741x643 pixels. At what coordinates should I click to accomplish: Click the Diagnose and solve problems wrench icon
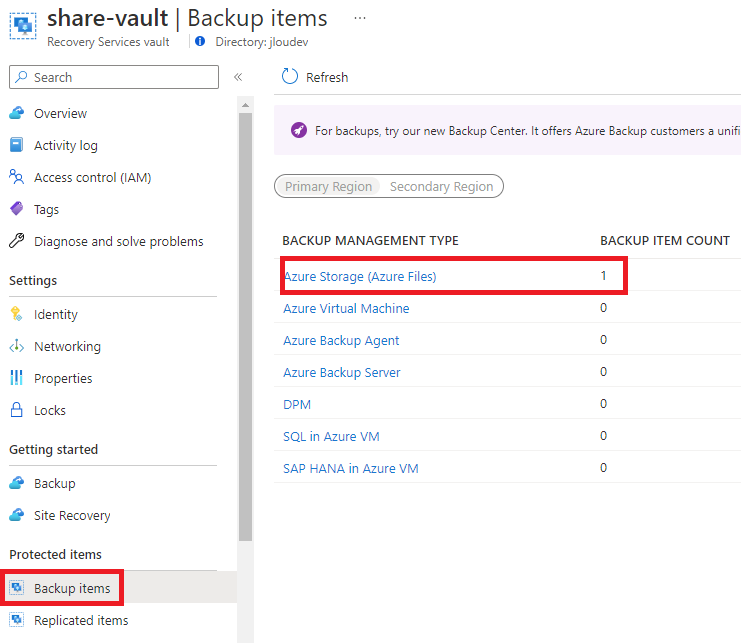[x=17, y=241]
